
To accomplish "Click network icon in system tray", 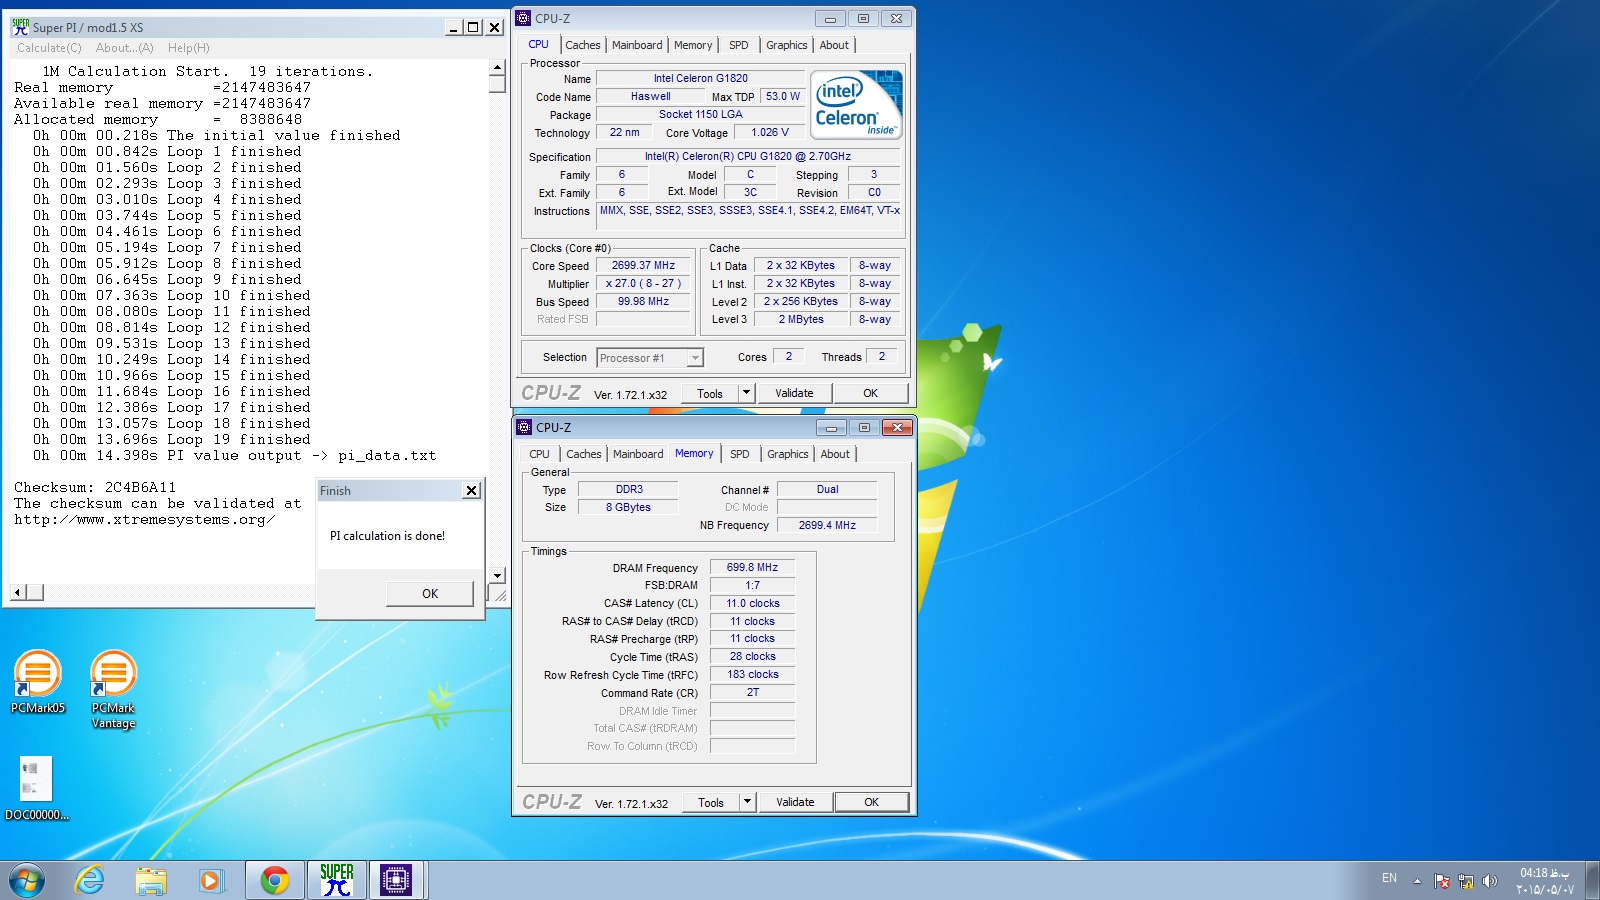I will (1466, 881).
